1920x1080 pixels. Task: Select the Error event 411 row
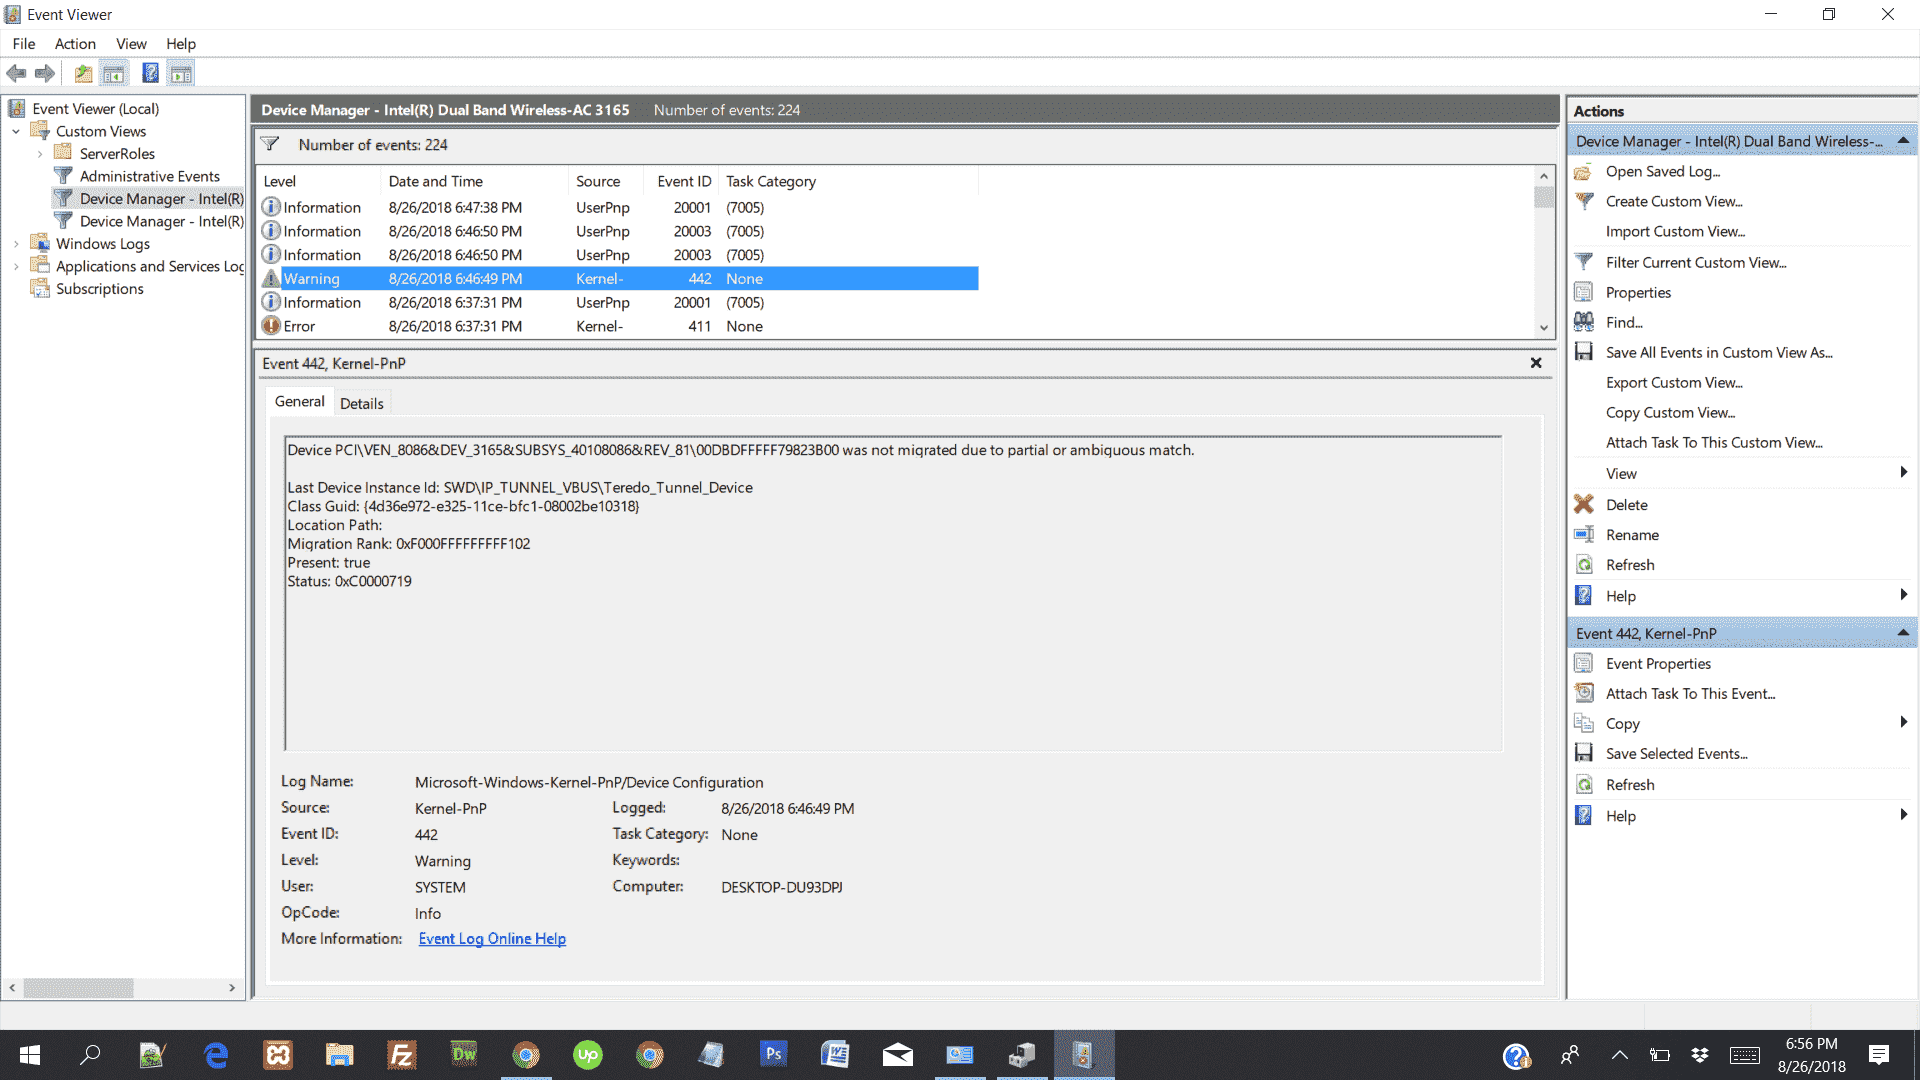[618, 326]
